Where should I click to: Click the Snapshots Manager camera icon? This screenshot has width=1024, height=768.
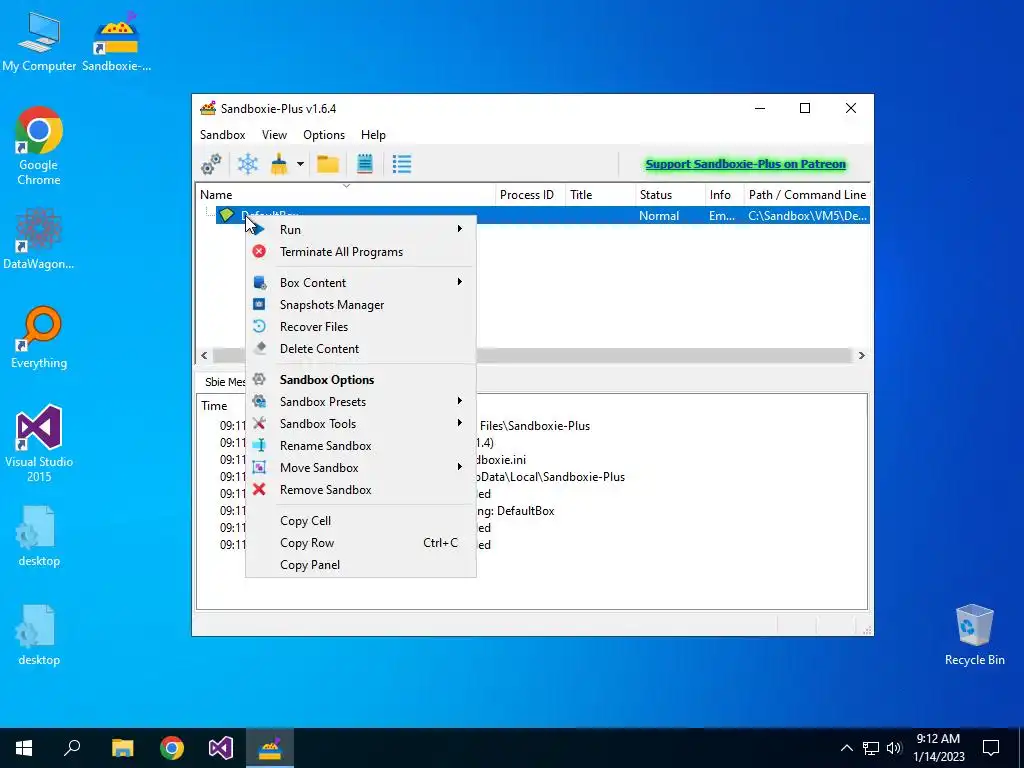259,304
